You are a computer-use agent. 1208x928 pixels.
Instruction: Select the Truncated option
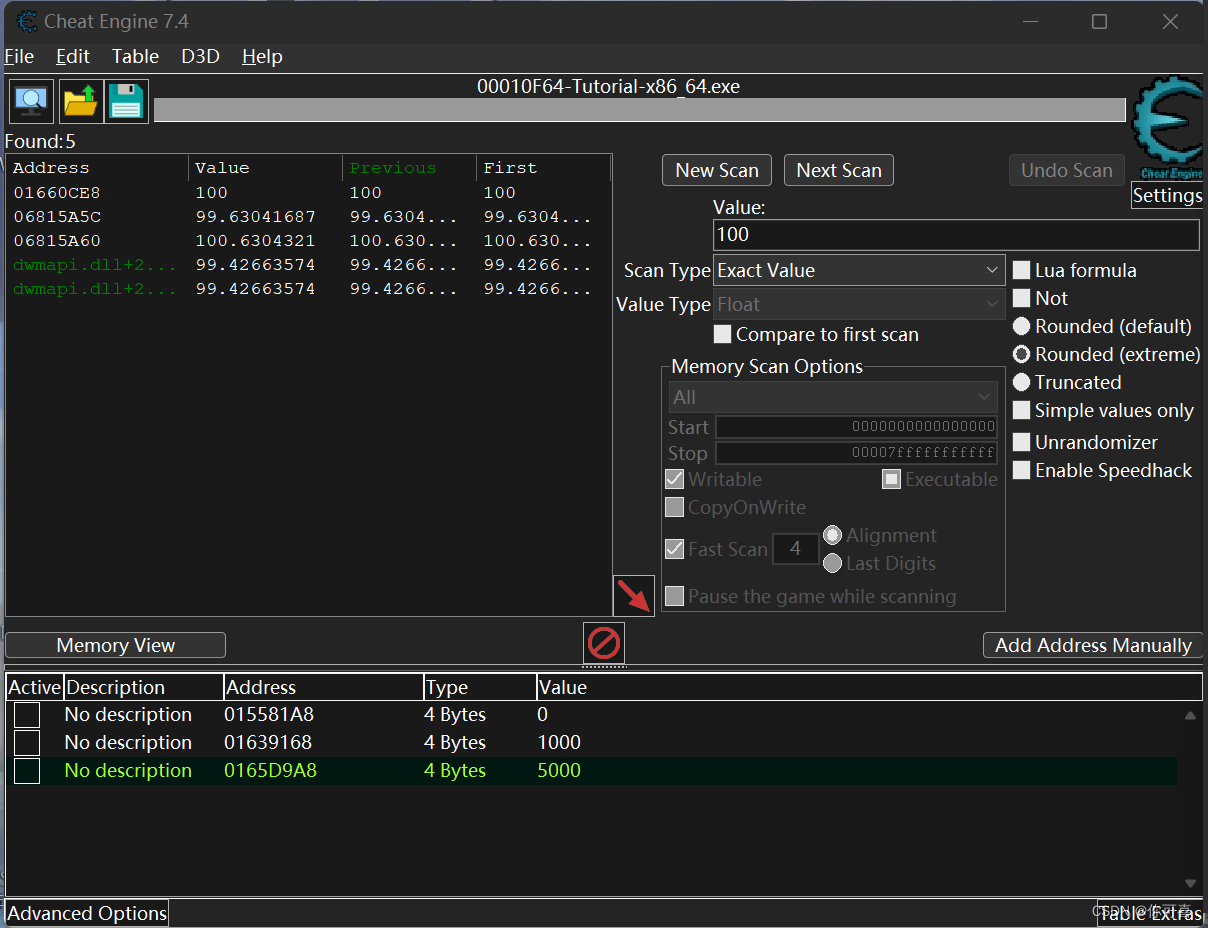(x=1022, y=382)
